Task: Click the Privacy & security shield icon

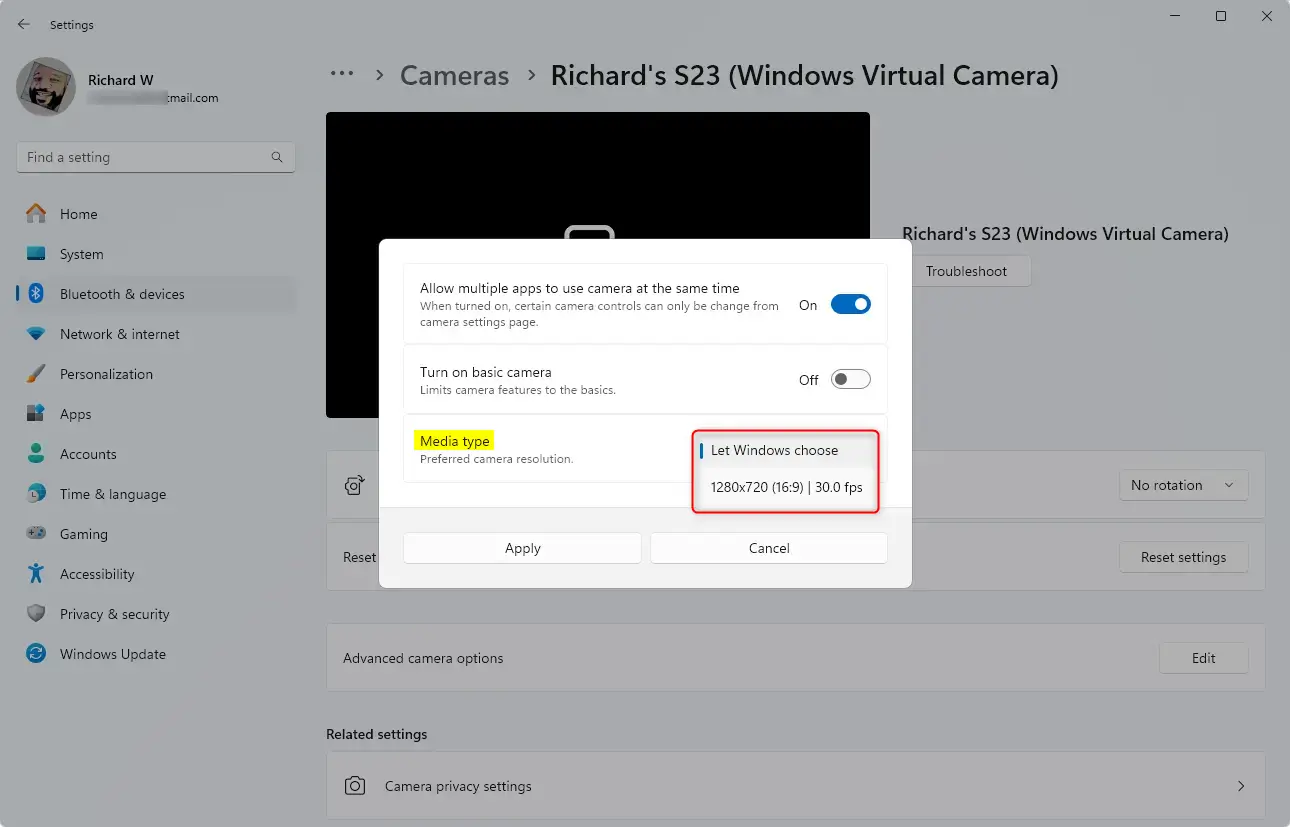Action: coord(36,614)
